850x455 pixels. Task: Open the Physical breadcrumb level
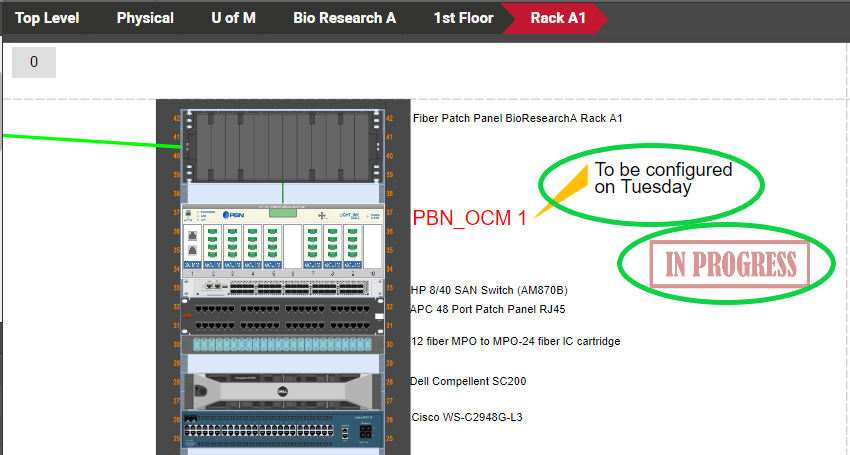[145, 18]
